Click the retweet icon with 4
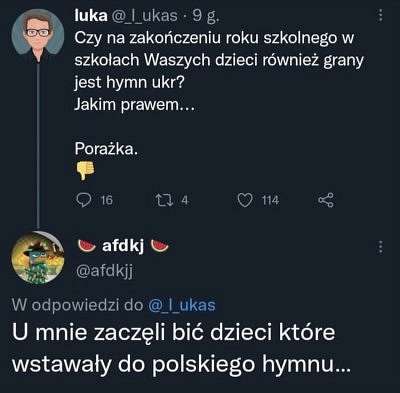This screenshot has width=400, height=393. [x=164, y=200]
